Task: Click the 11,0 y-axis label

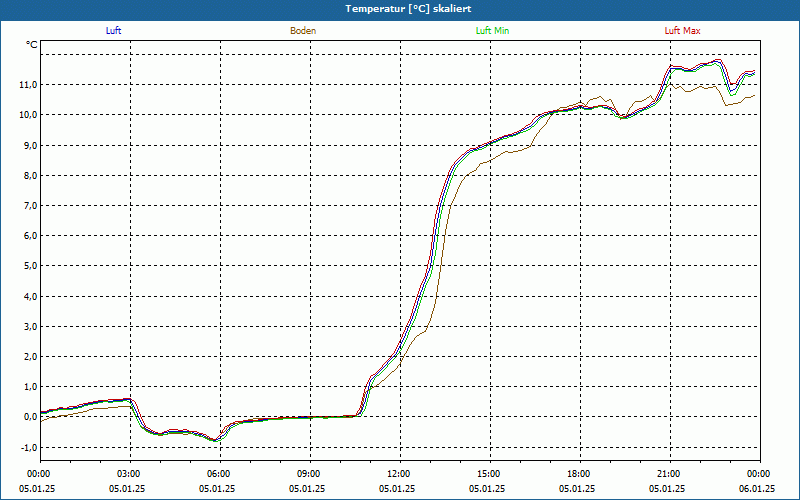Action: pos(28,85)
